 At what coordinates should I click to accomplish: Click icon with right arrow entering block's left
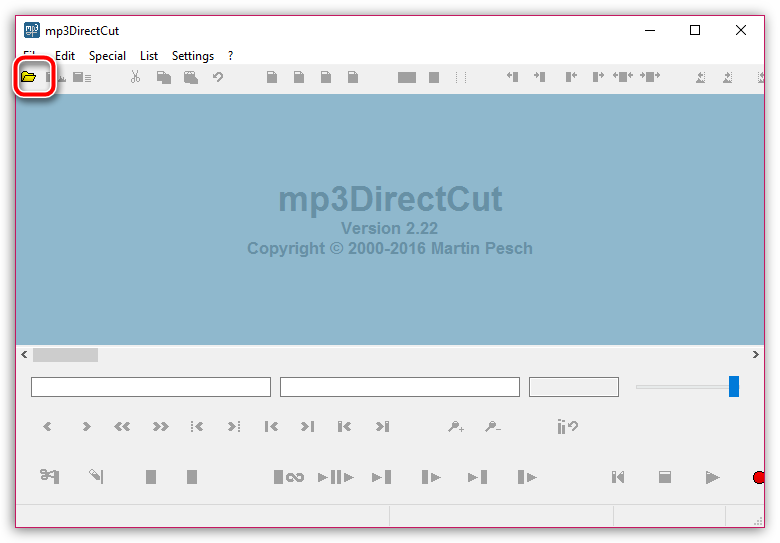539,77
